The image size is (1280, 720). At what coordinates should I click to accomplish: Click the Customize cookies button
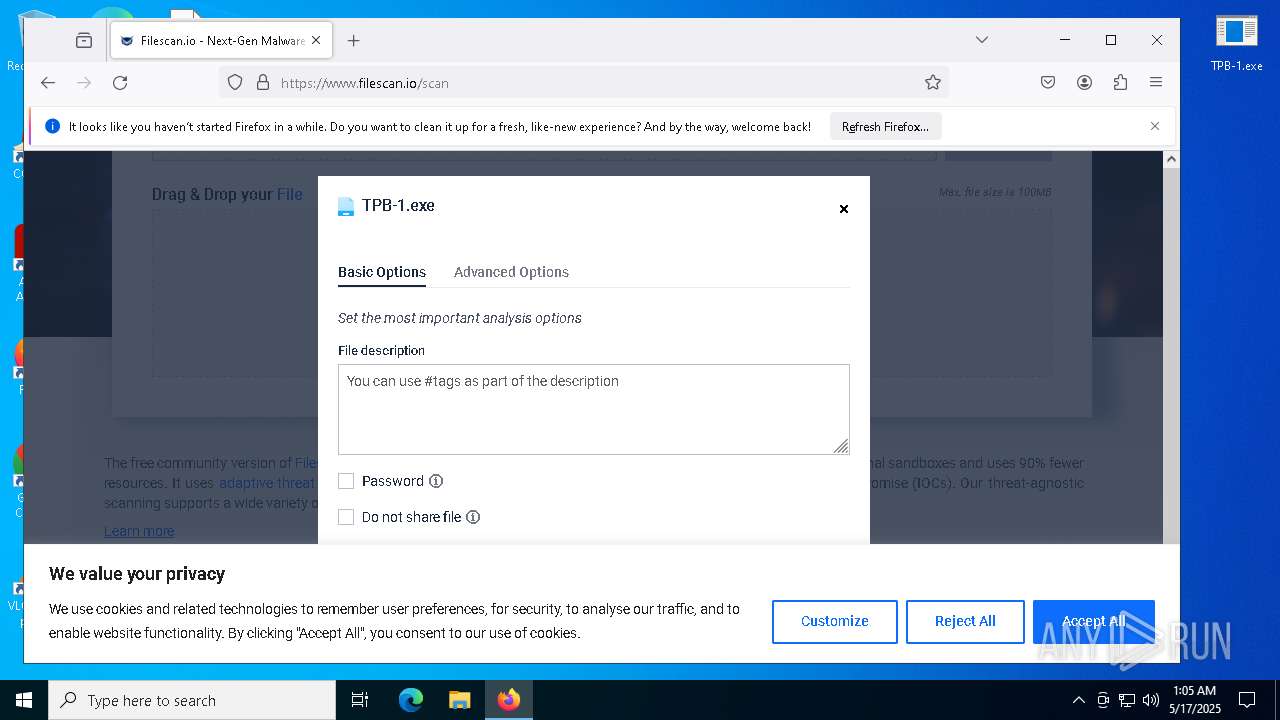835,621
